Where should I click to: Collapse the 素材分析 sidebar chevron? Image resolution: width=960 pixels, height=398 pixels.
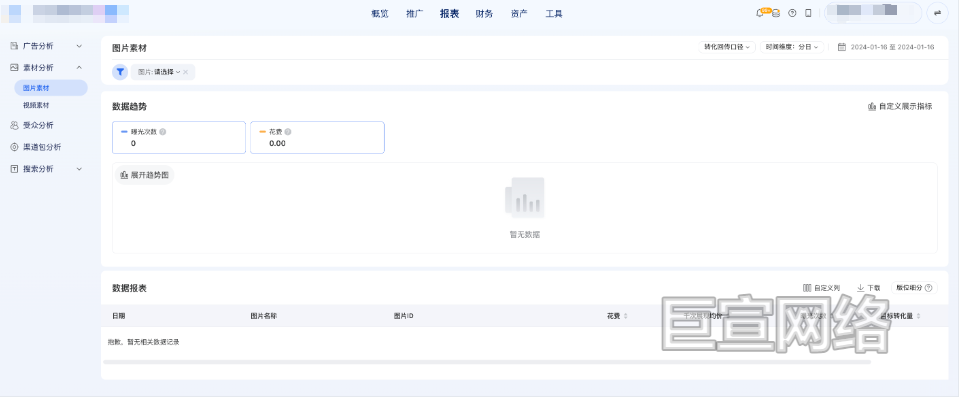tap(79, 67)
